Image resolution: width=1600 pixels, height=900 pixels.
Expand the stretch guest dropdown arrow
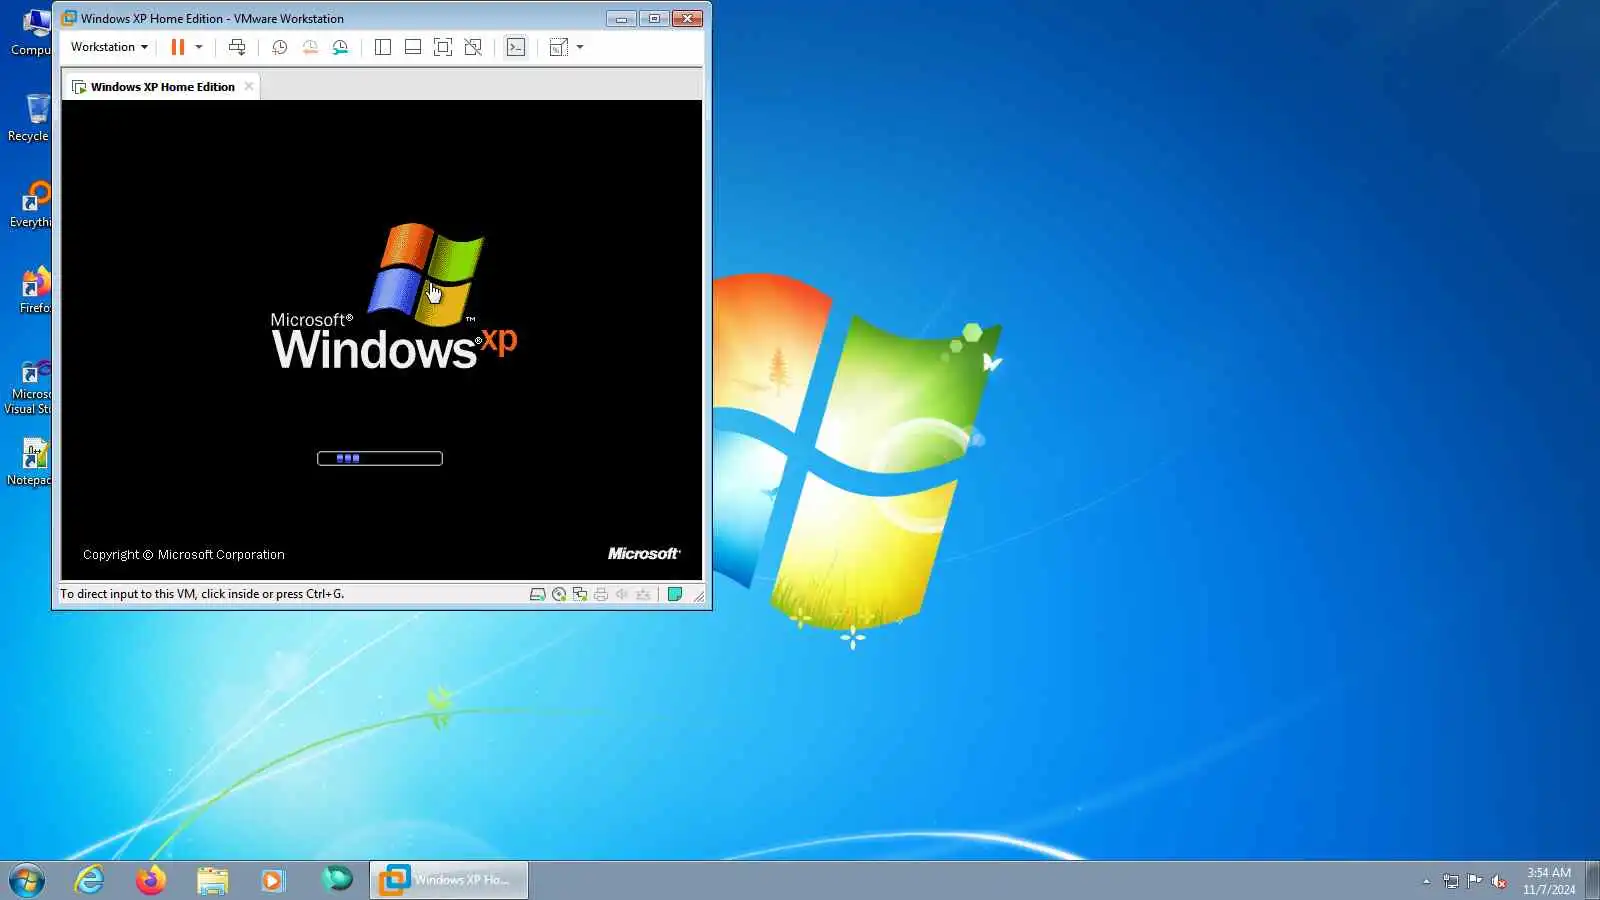(580, 47)
